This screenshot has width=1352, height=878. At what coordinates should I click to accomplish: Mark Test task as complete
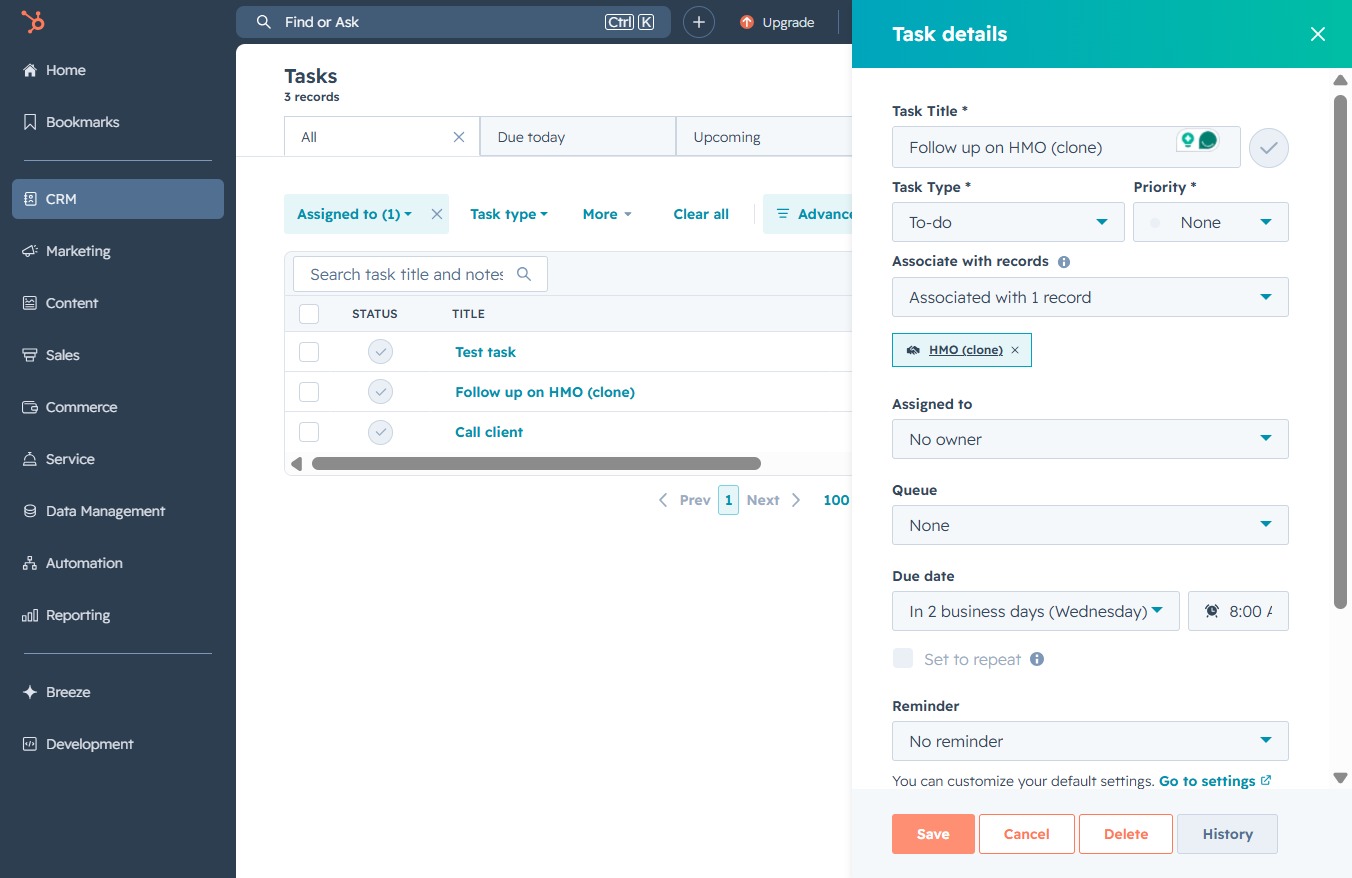pyautogui.click(x=380, y=352)
